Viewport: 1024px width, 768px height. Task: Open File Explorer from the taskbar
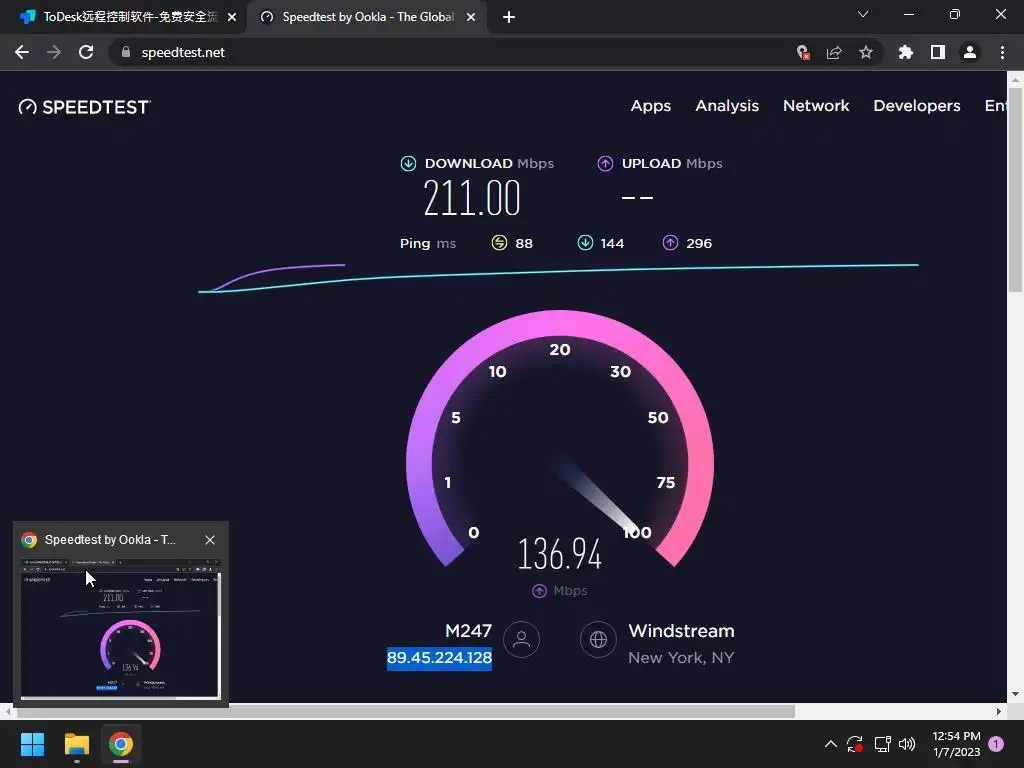76,744
